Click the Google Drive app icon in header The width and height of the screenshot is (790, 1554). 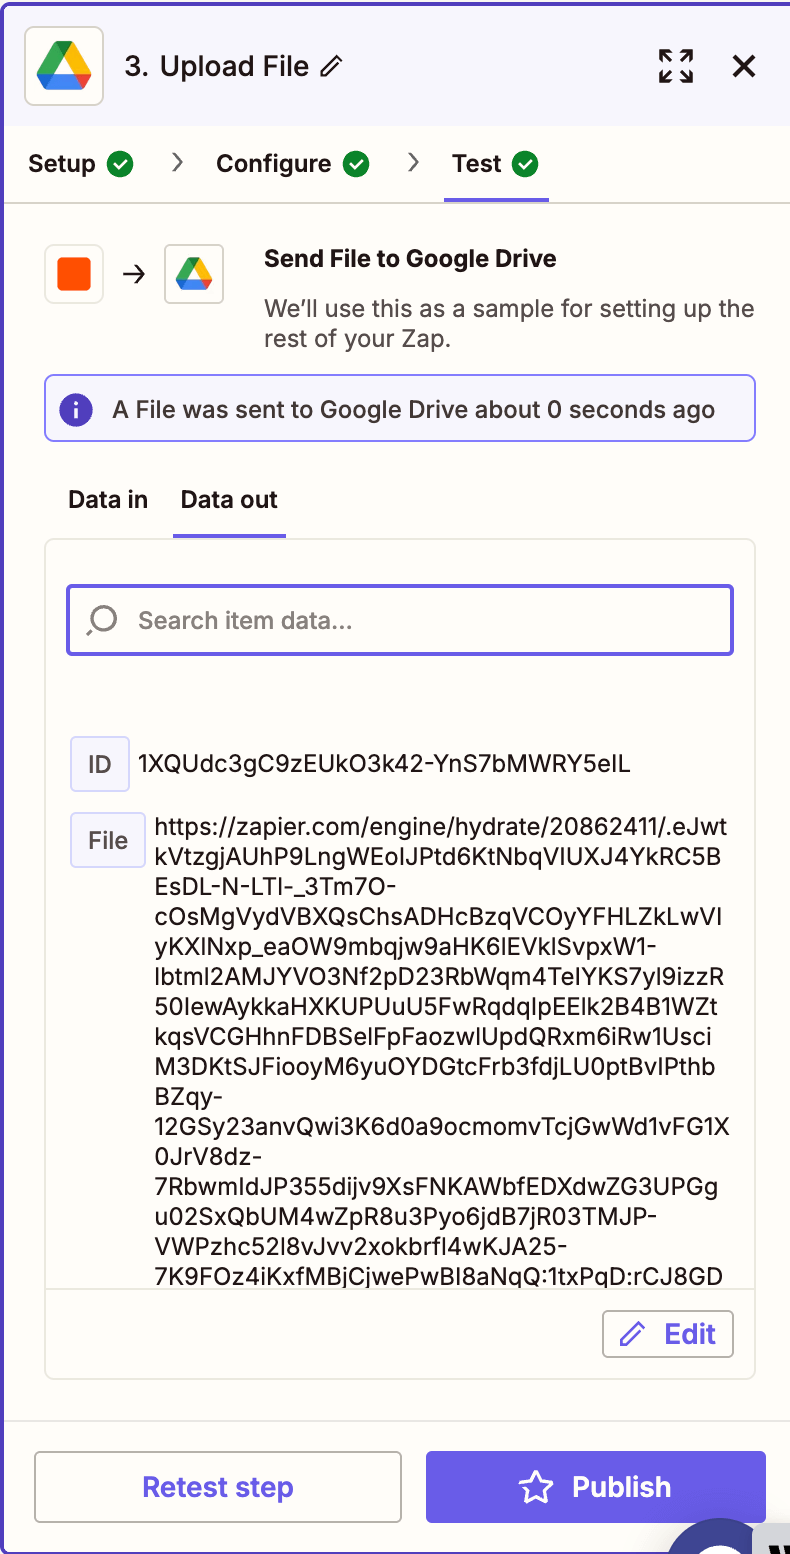(x=63, y=66)
